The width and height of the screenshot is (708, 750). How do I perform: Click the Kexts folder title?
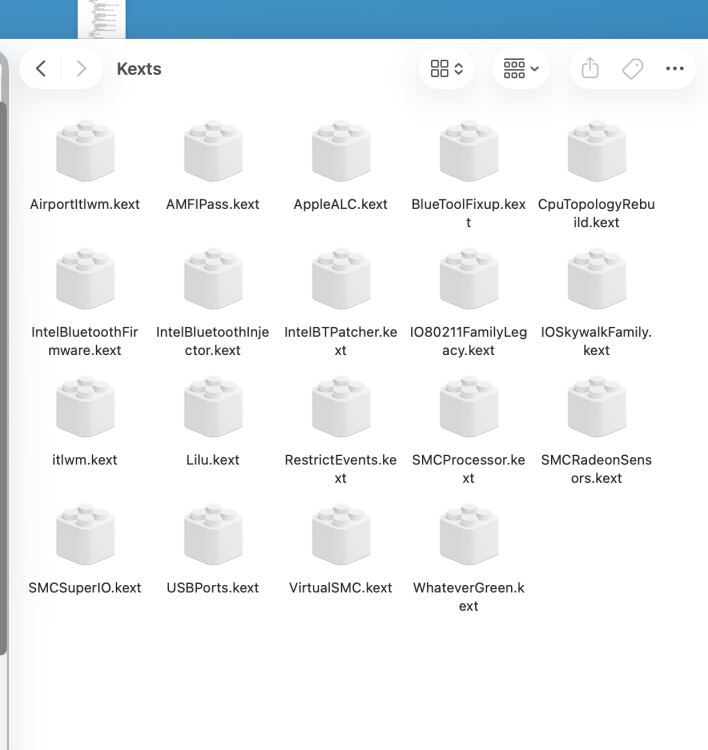[139, 69]
